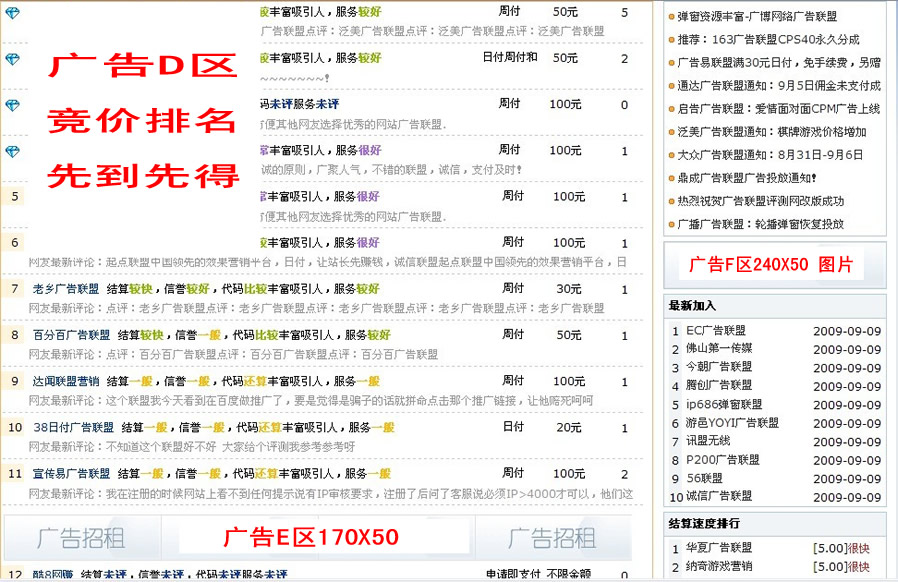Screen dimensions: 898x582
Task: Click the 广告D区 竞价排名 banner
Action: 144,122
